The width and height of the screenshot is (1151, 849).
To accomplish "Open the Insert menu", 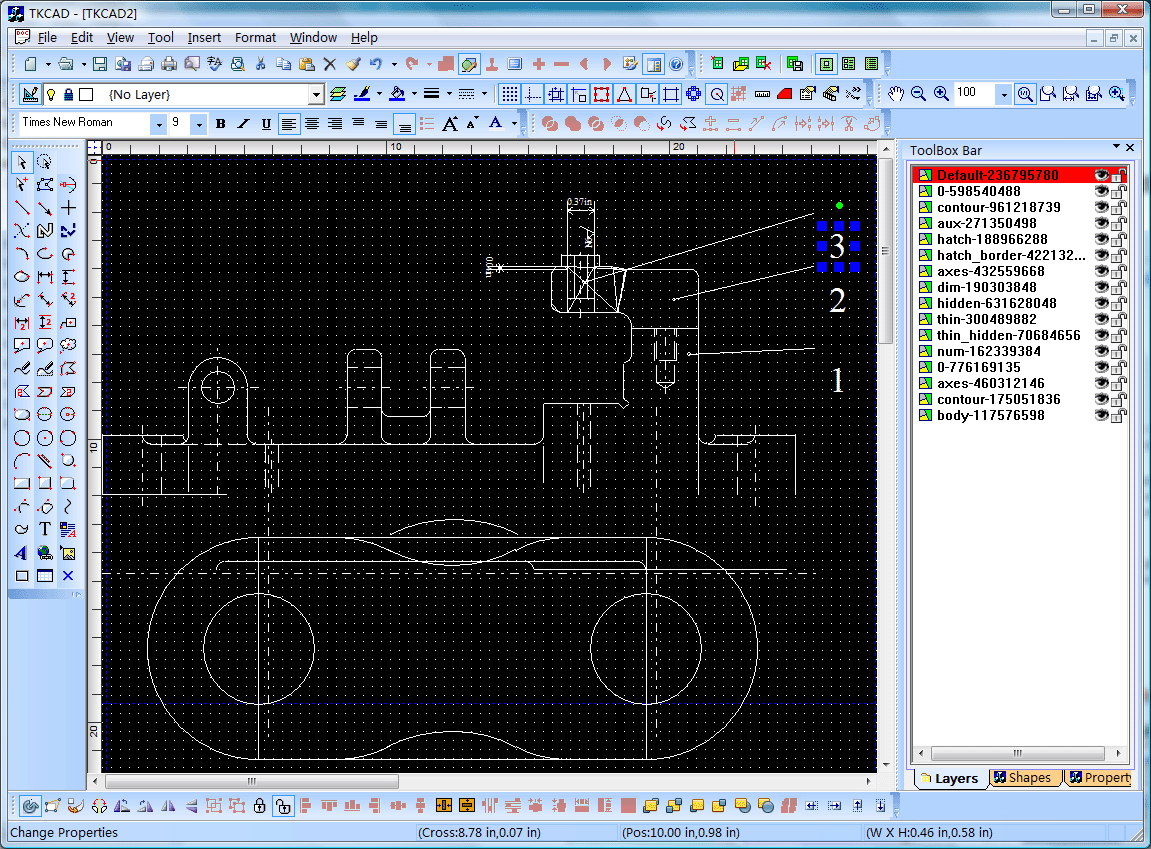I will 204,37.
